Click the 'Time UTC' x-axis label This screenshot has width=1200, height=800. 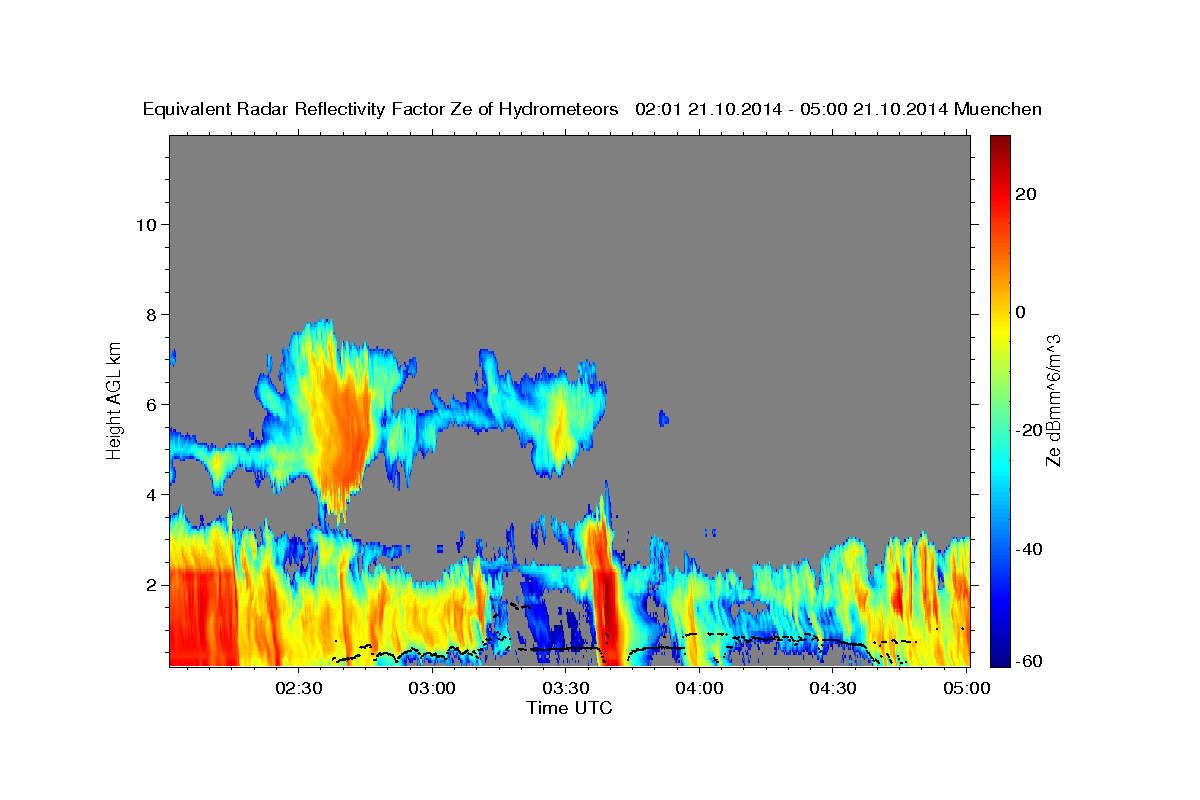[569, 708]
